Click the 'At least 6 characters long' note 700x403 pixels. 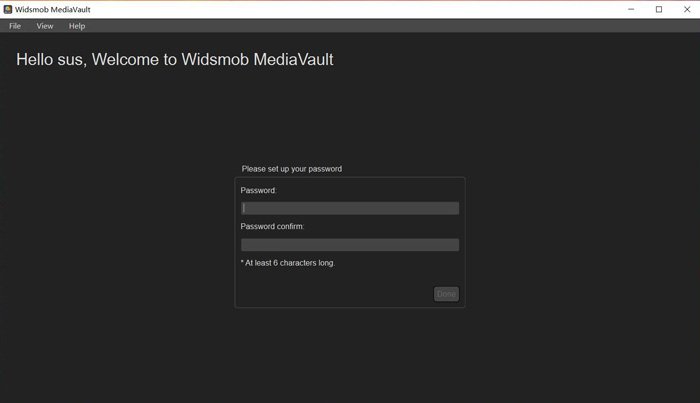288,263
